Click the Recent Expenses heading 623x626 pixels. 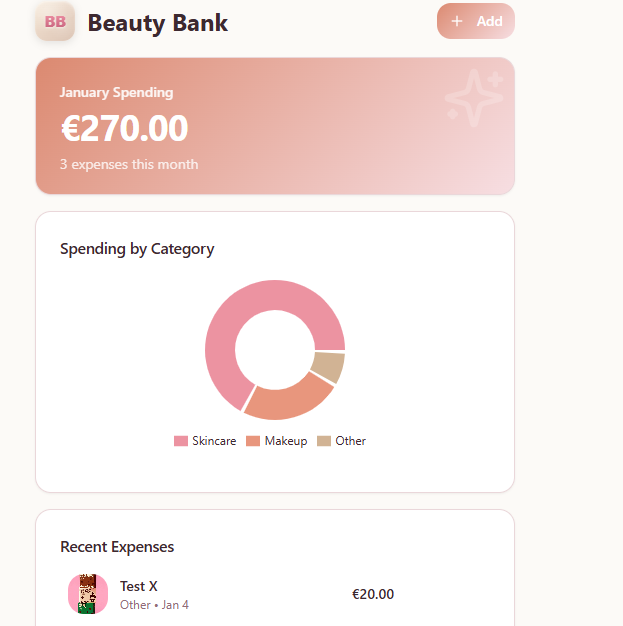point(117,547)
